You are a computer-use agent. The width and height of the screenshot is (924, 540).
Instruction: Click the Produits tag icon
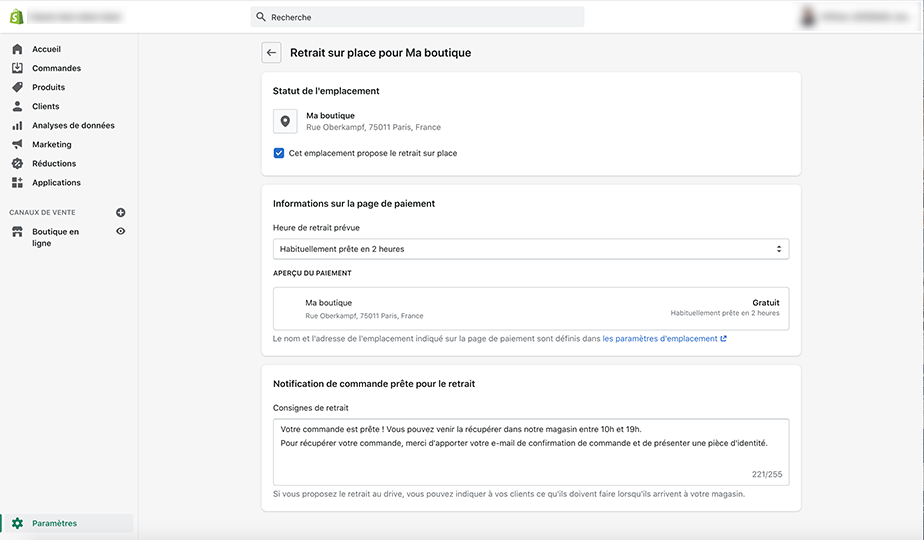(x=17, y=87)
